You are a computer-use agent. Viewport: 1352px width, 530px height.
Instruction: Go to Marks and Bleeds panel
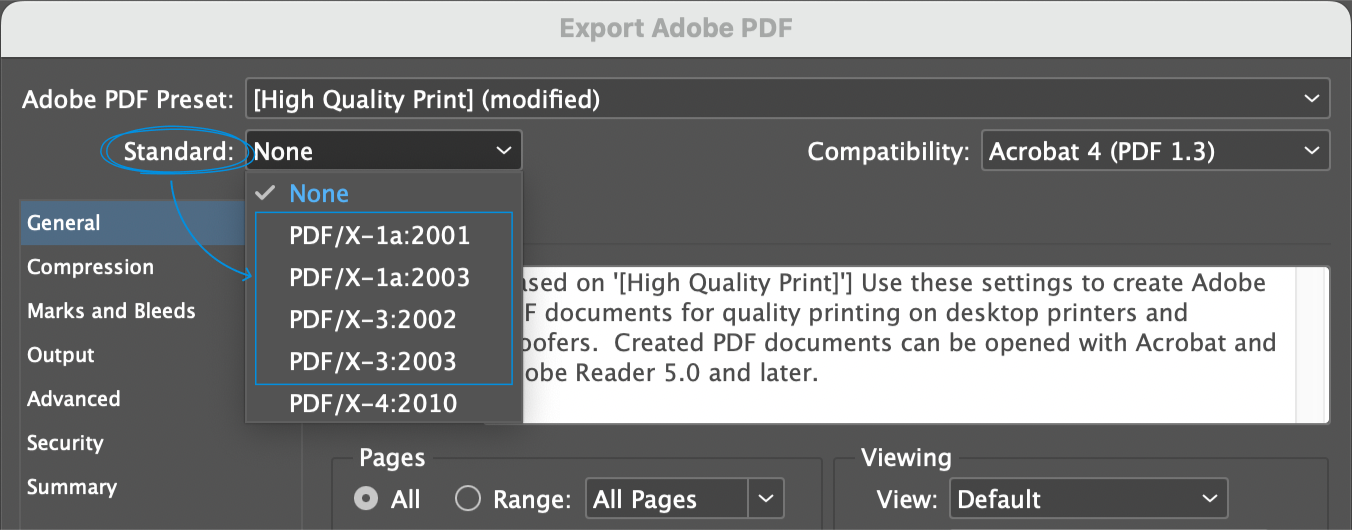pyautogui.click(x=111, y=311)
